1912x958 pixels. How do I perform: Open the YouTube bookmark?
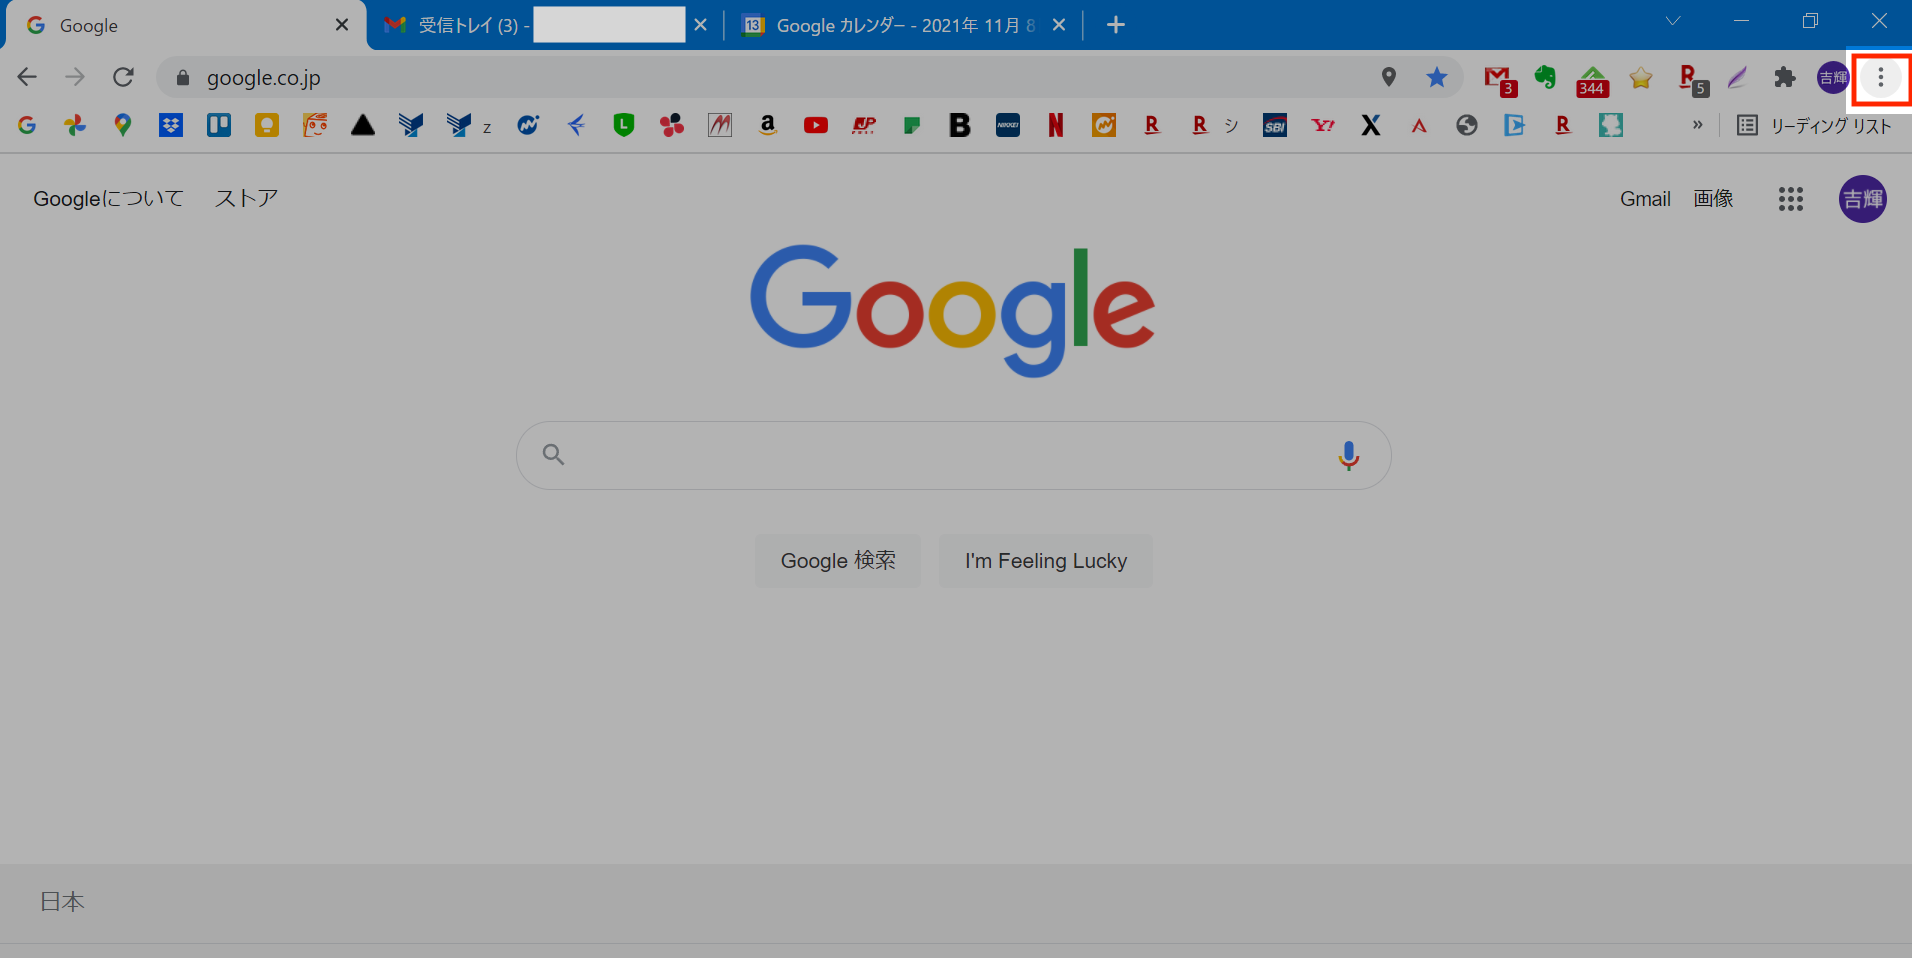816,125
